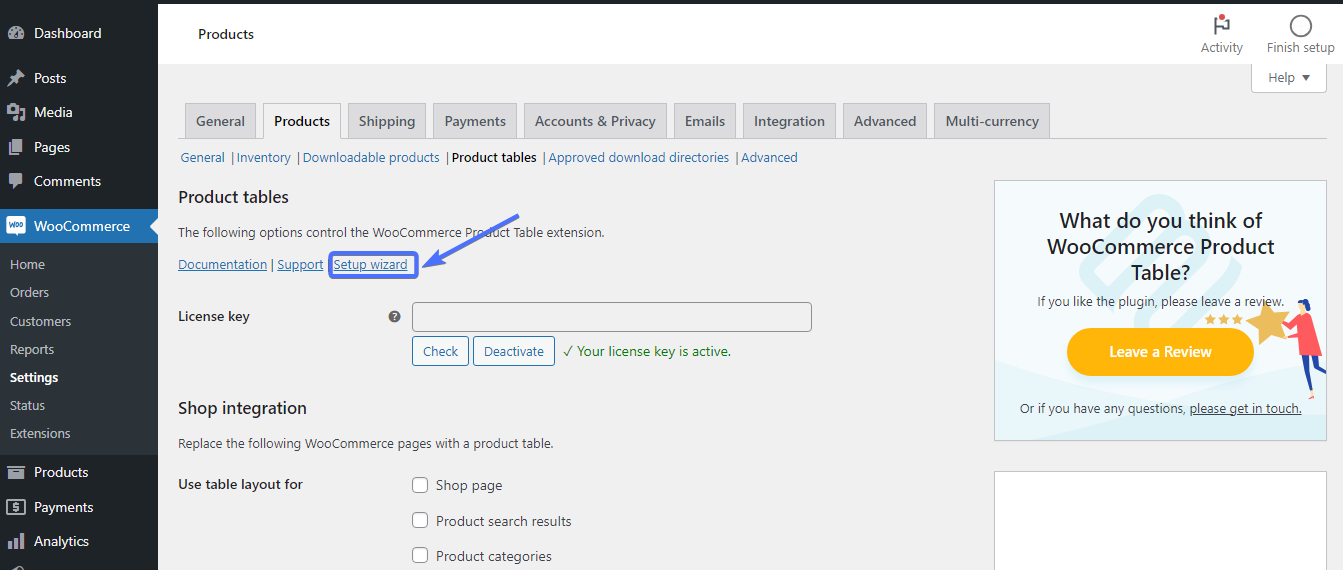Screen dimensions: 1343x570
Task: Click the Finish setup circle icon
Action: pos(1300,26)
